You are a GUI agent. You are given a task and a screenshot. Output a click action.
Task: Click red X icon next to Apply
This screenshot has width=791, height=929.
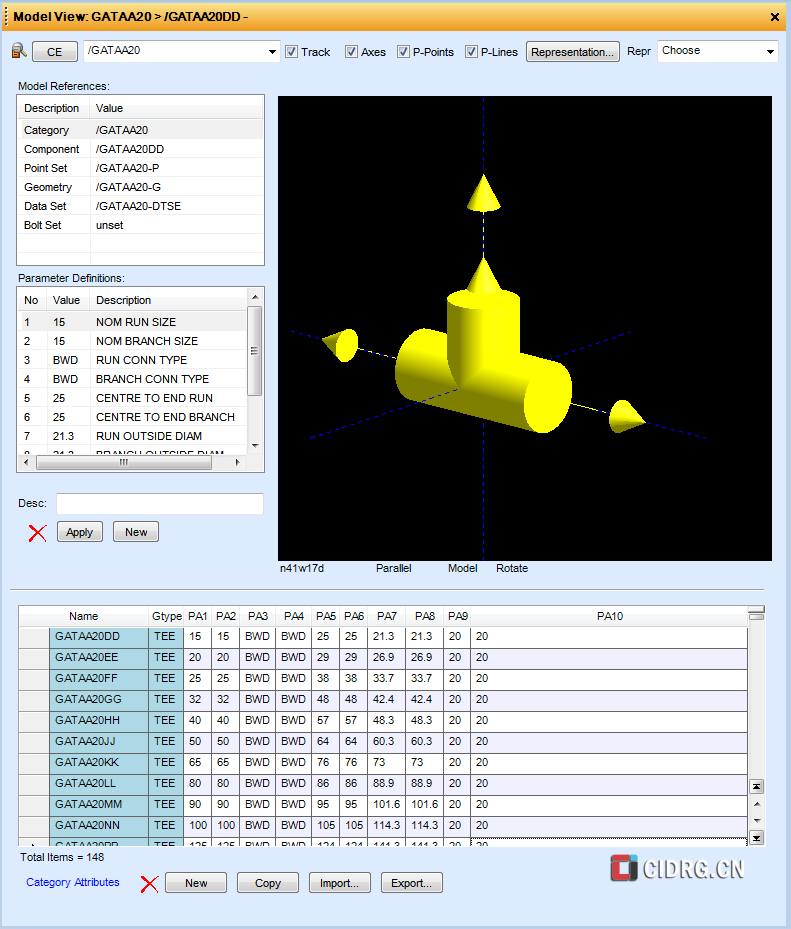click(37, 533)
